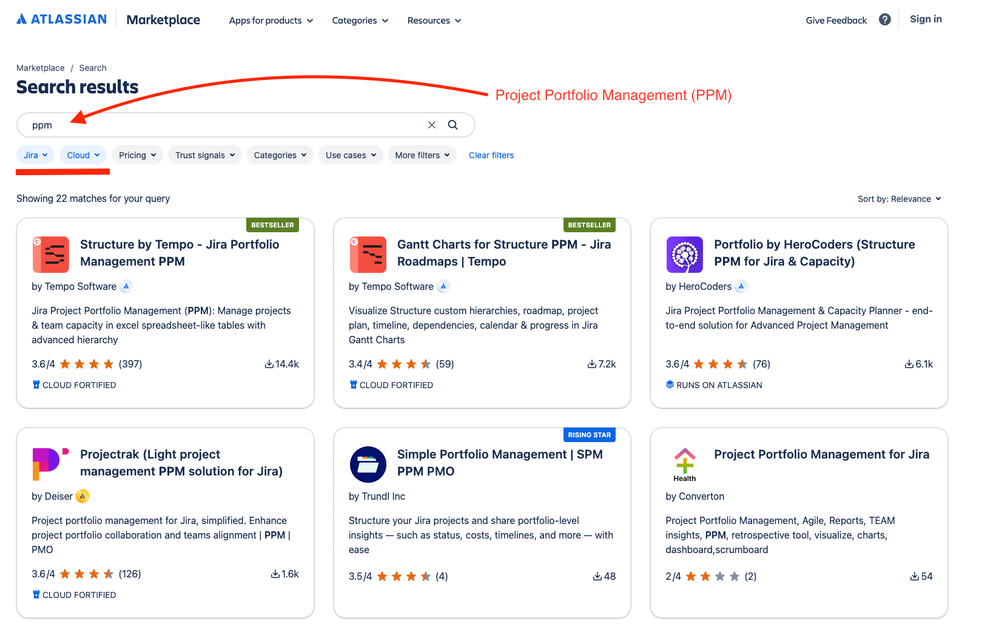Expand the Use cases filter
The image size is (999, 624).
click(x=350, y=155)
